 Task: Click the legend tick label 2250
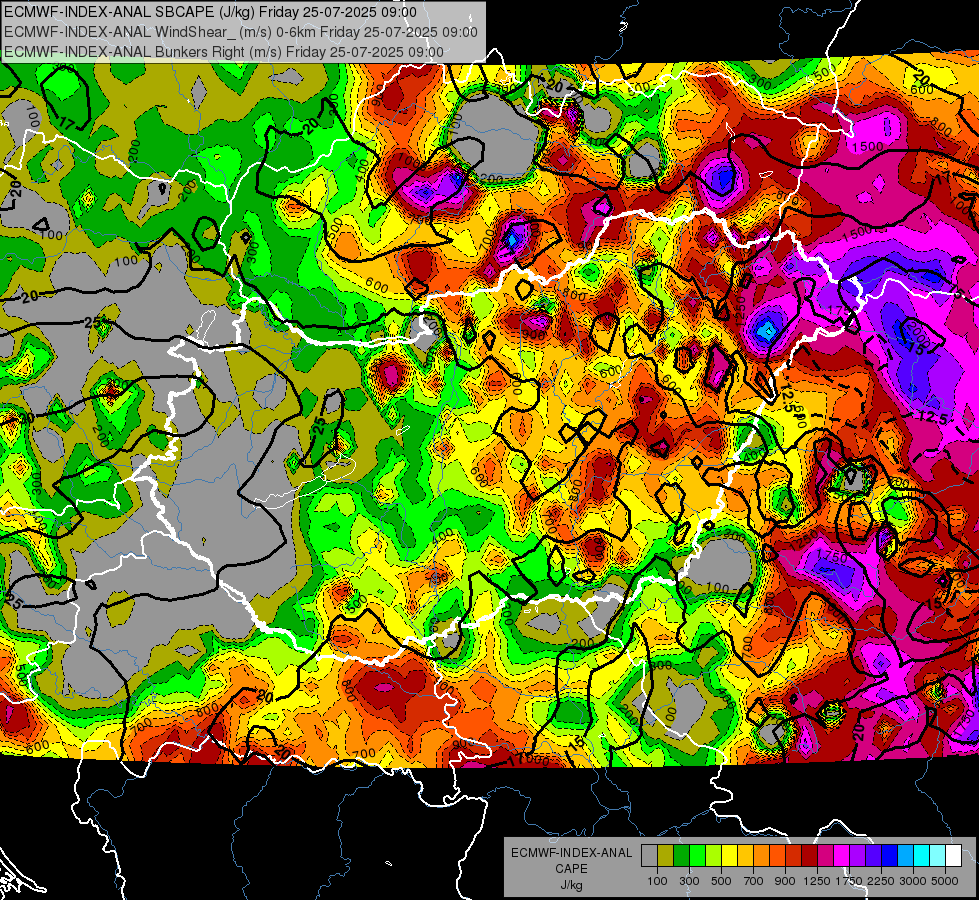(881, 881)
